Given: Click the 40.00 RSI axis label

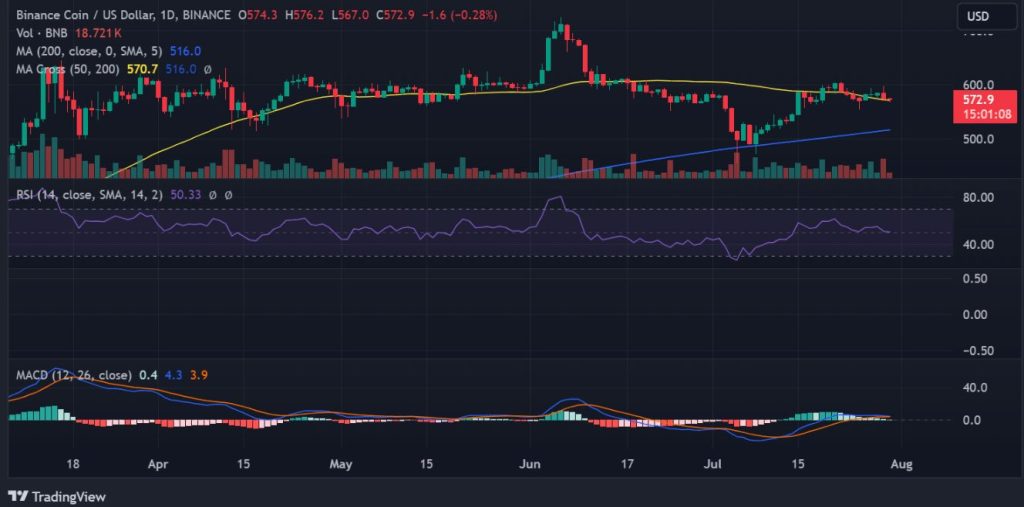Looking at the screenshot, I should click(978, 244).
